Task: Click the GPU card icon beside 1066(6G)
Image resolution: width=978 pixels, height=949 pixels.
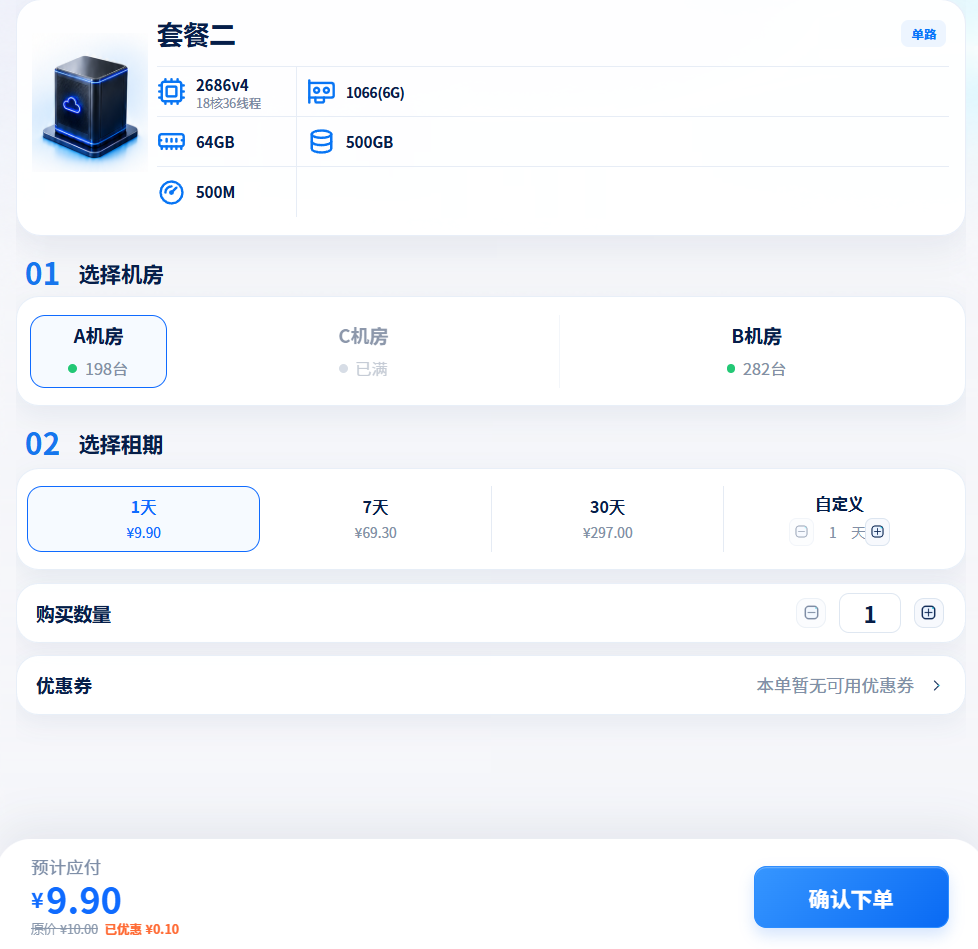Action: [x=321, y=92]
